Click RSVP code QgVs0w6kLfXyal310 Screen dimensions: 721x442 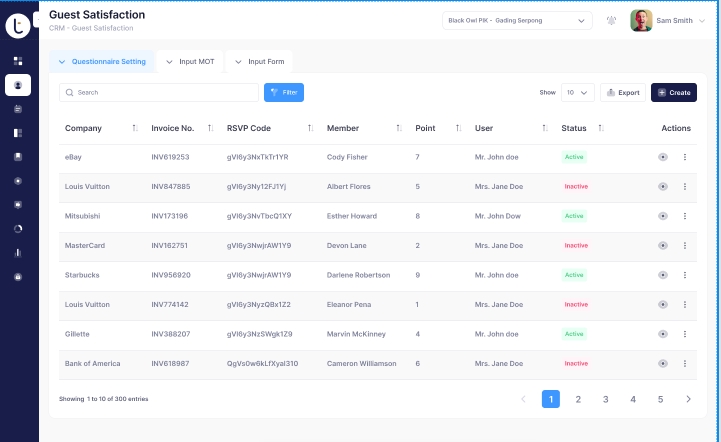(x=262, y=363)
